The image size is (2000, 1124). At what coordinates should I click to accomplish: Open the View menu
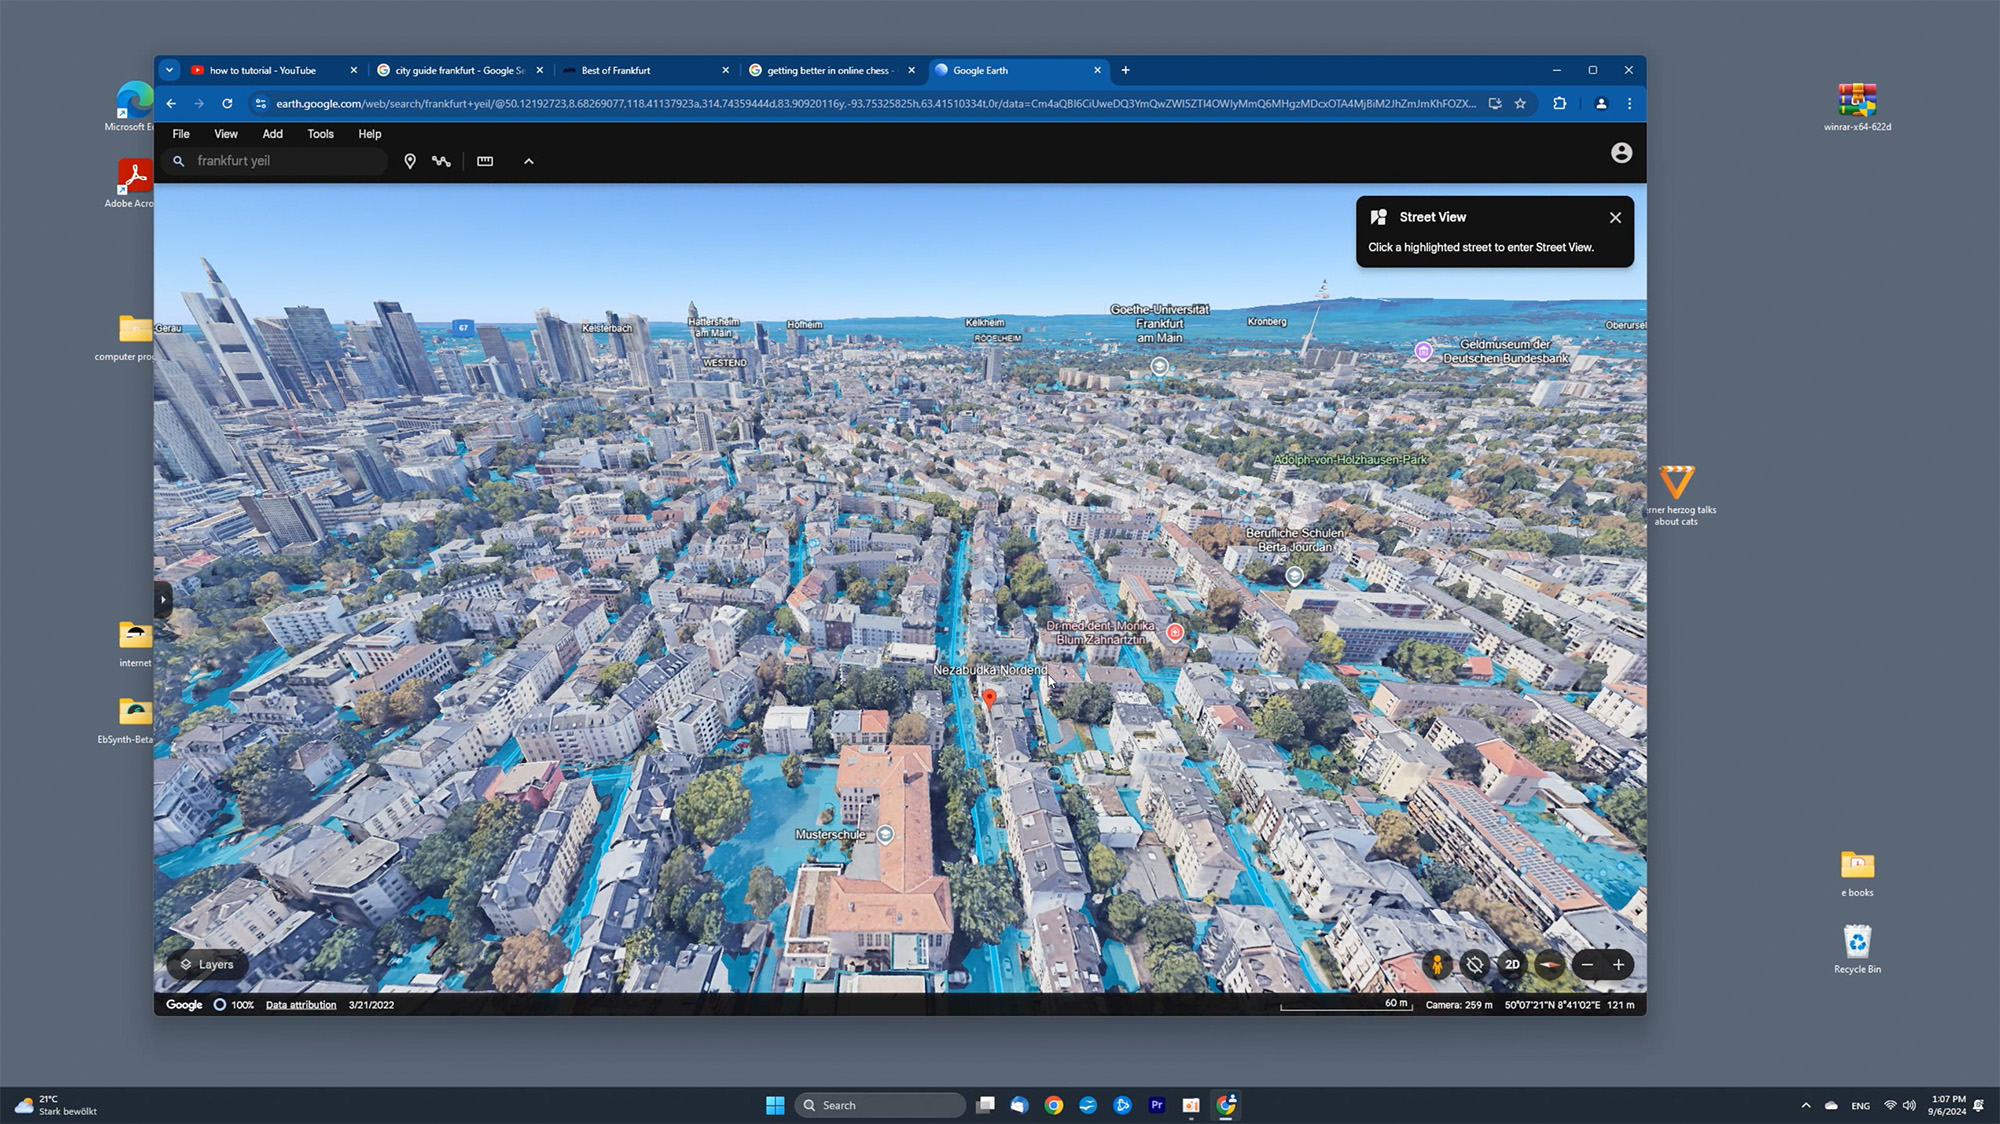(x=226, y=134)
